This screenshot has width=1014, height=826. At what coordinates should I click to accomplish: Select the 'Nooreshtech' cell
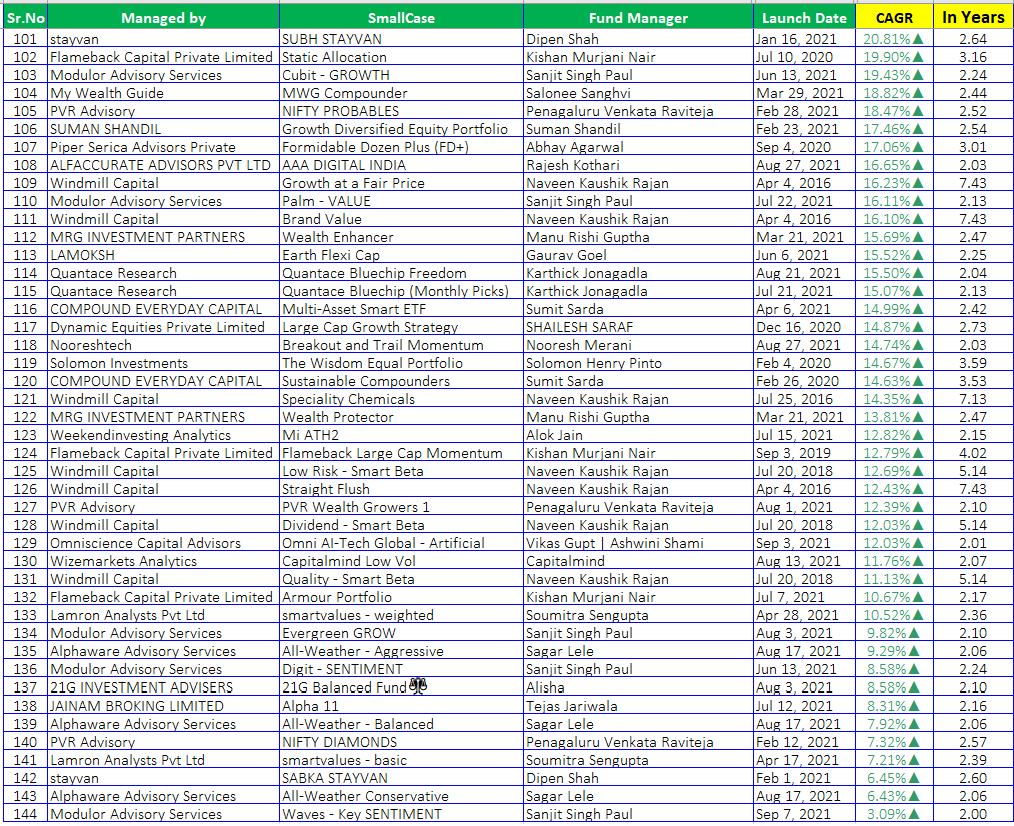coord(164,345)
